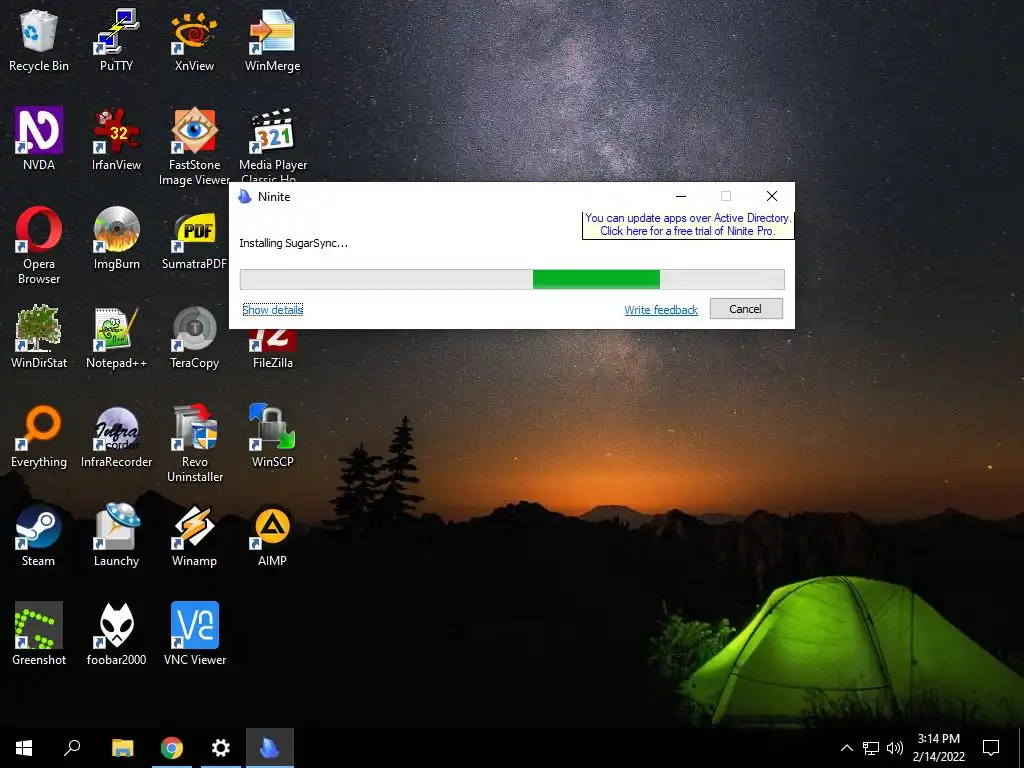Select the WinSCP desktop shortcut

272,436
